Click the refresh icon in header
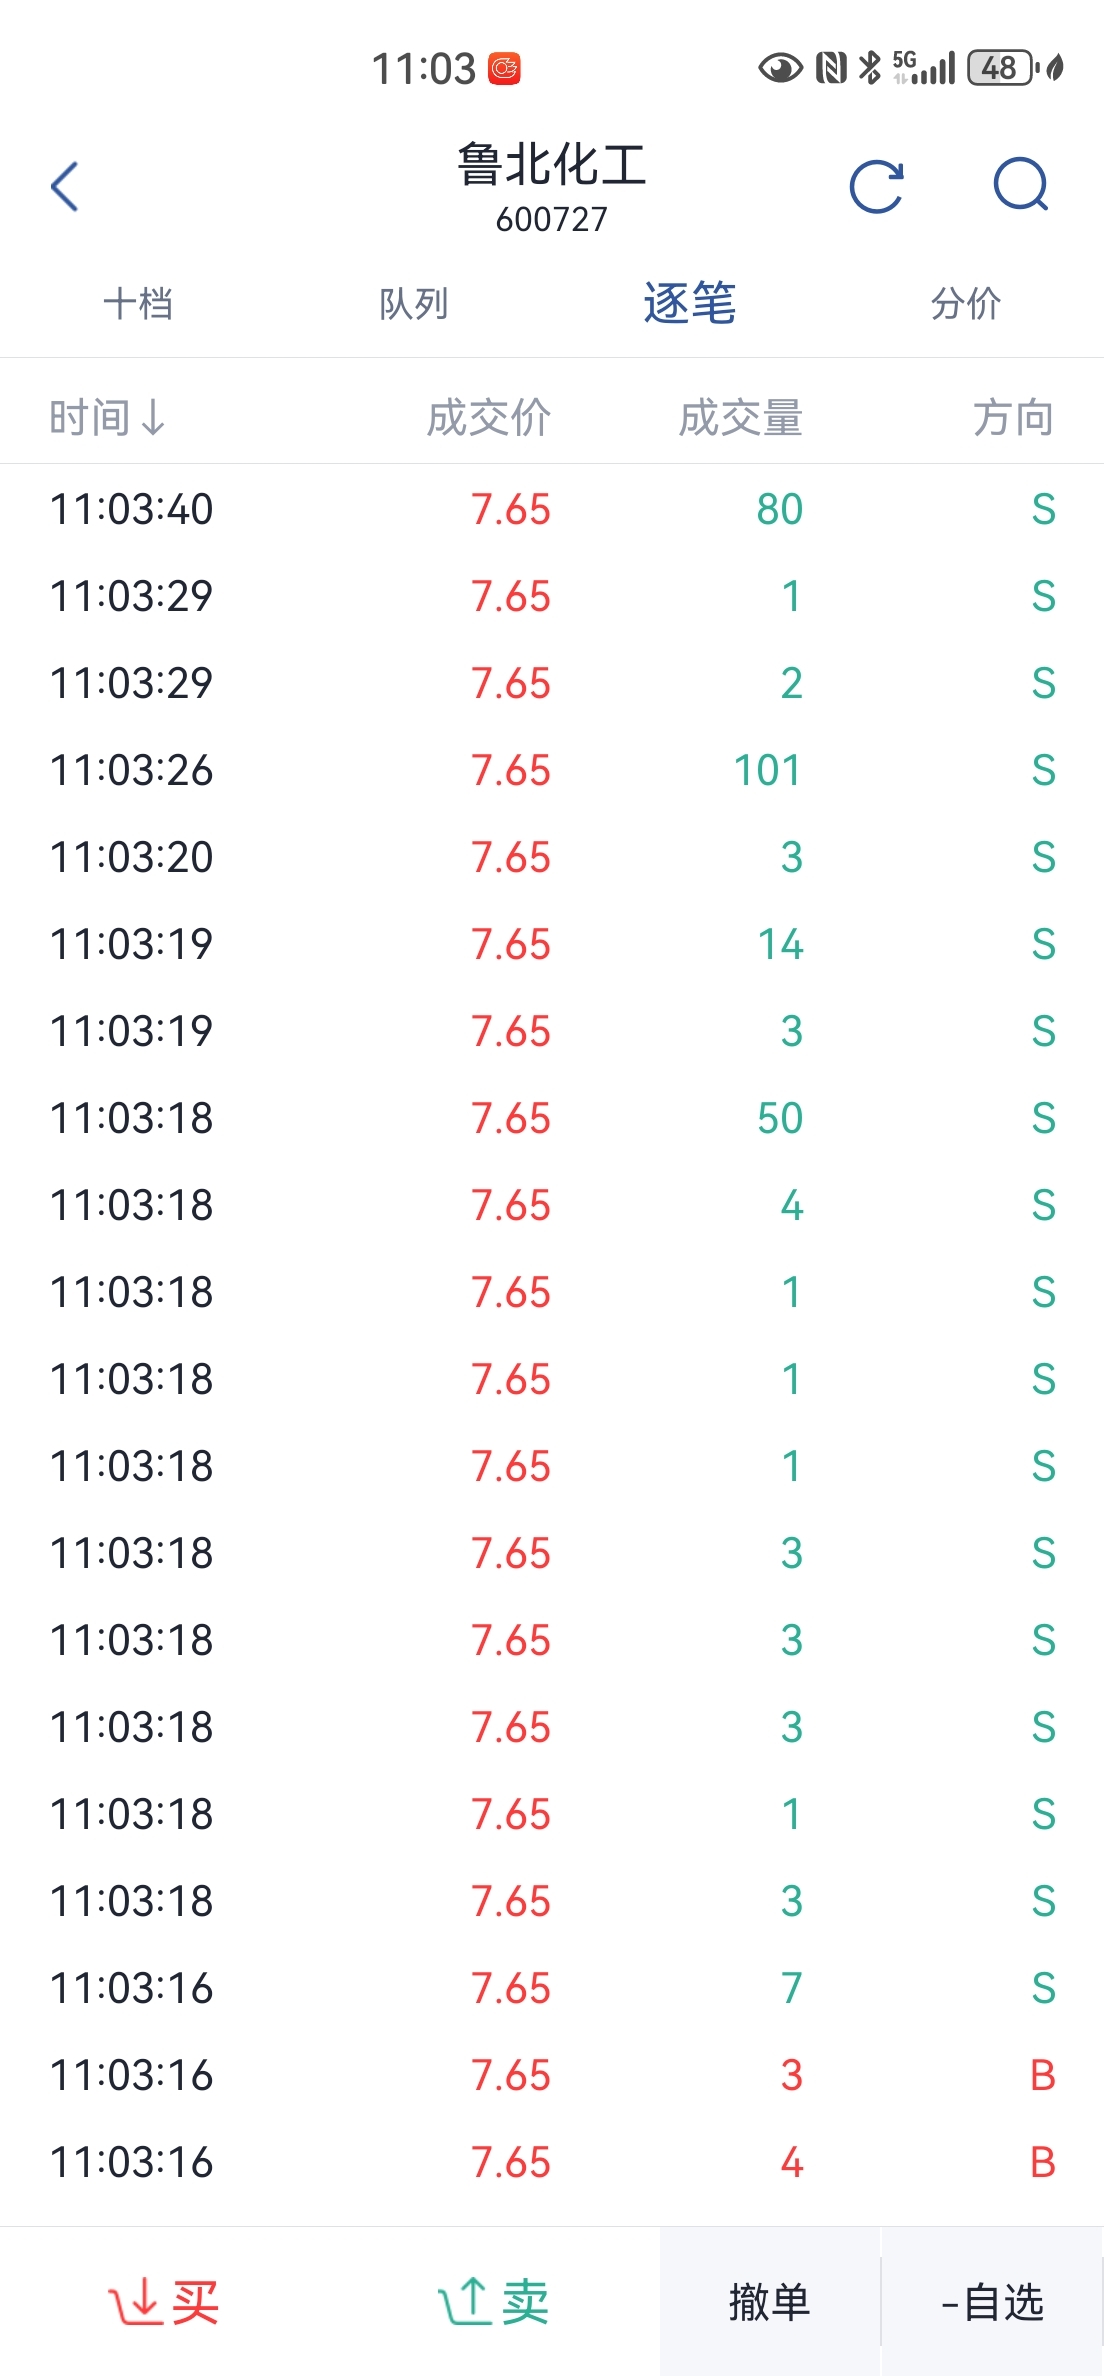Screen dimensions: 1104x2376 click(876, 187)
